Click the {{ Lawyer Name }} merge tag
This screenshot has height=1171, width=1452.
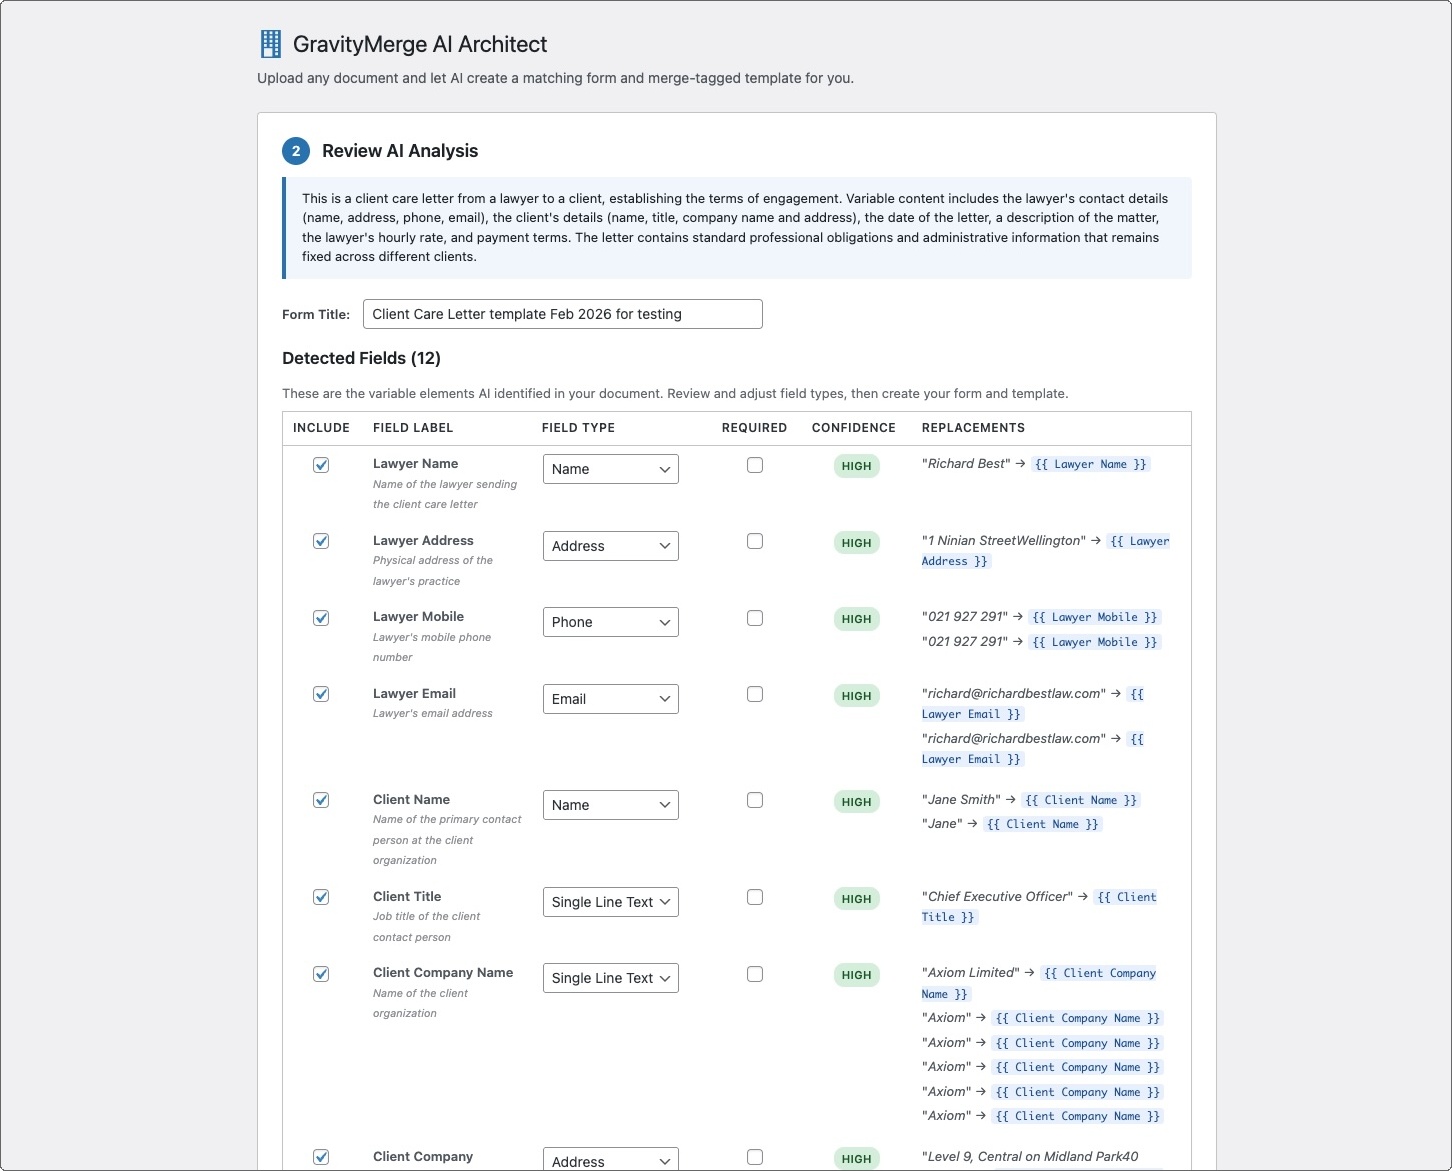pos(1090,464)
